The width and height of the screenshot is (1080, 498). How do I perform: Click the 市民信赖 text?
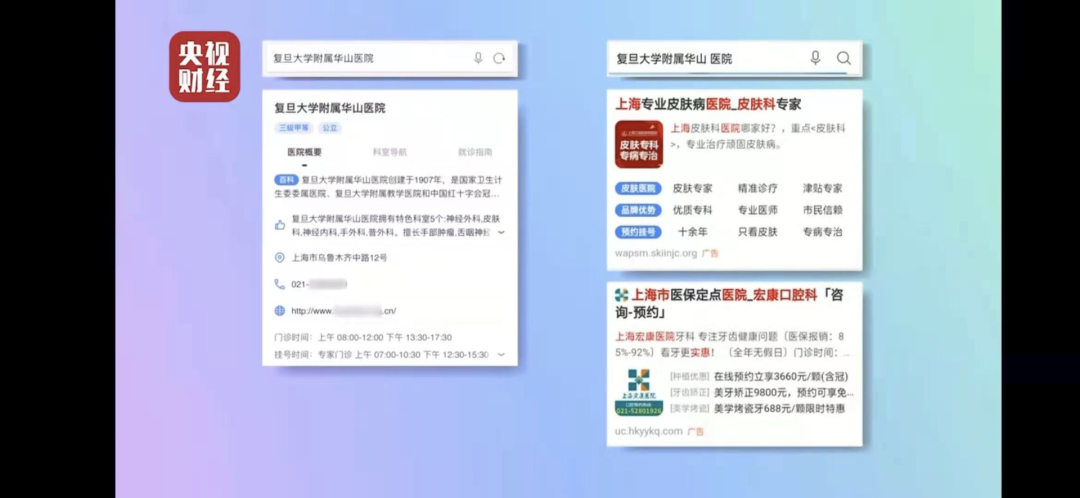point(822,210)
